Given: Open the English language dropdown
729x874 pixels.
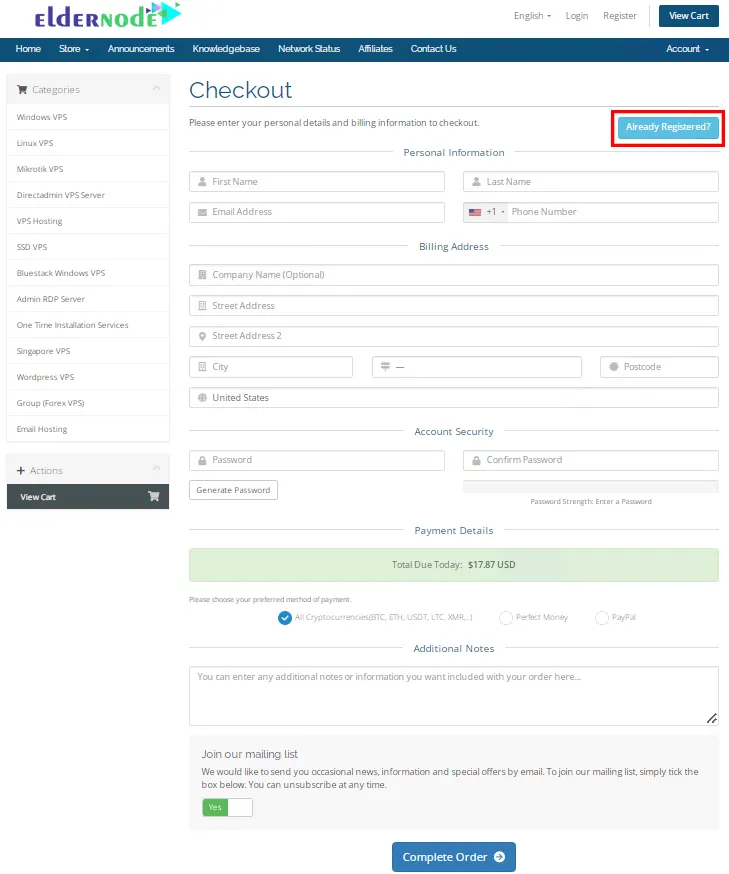Looking at the screenshot, I should (x=531, y=16).
